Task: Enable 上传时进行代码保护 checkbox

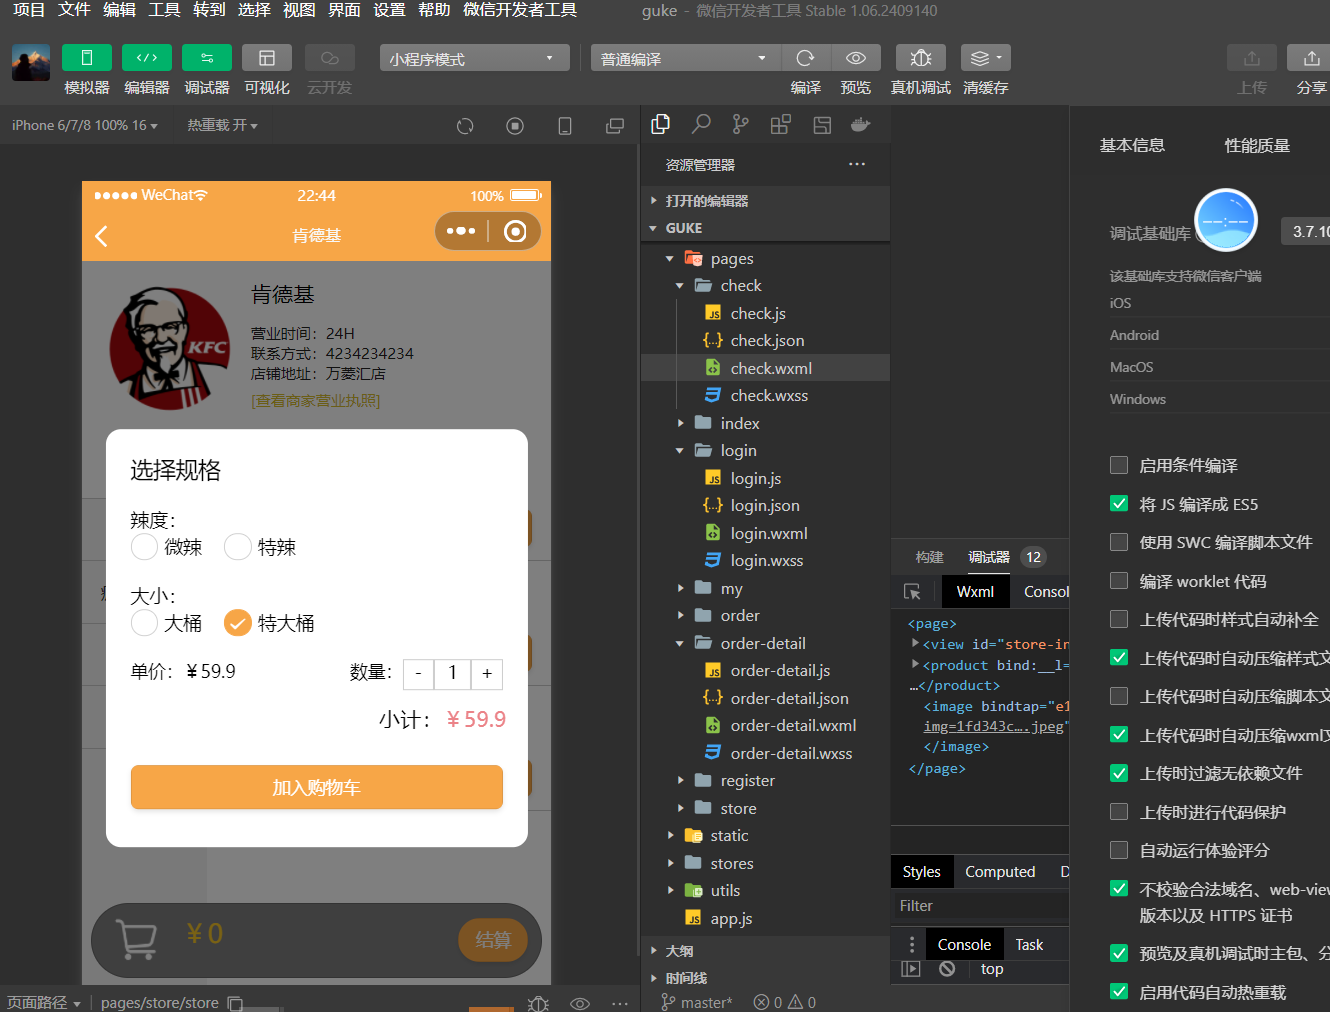Action: [1119, 811]
